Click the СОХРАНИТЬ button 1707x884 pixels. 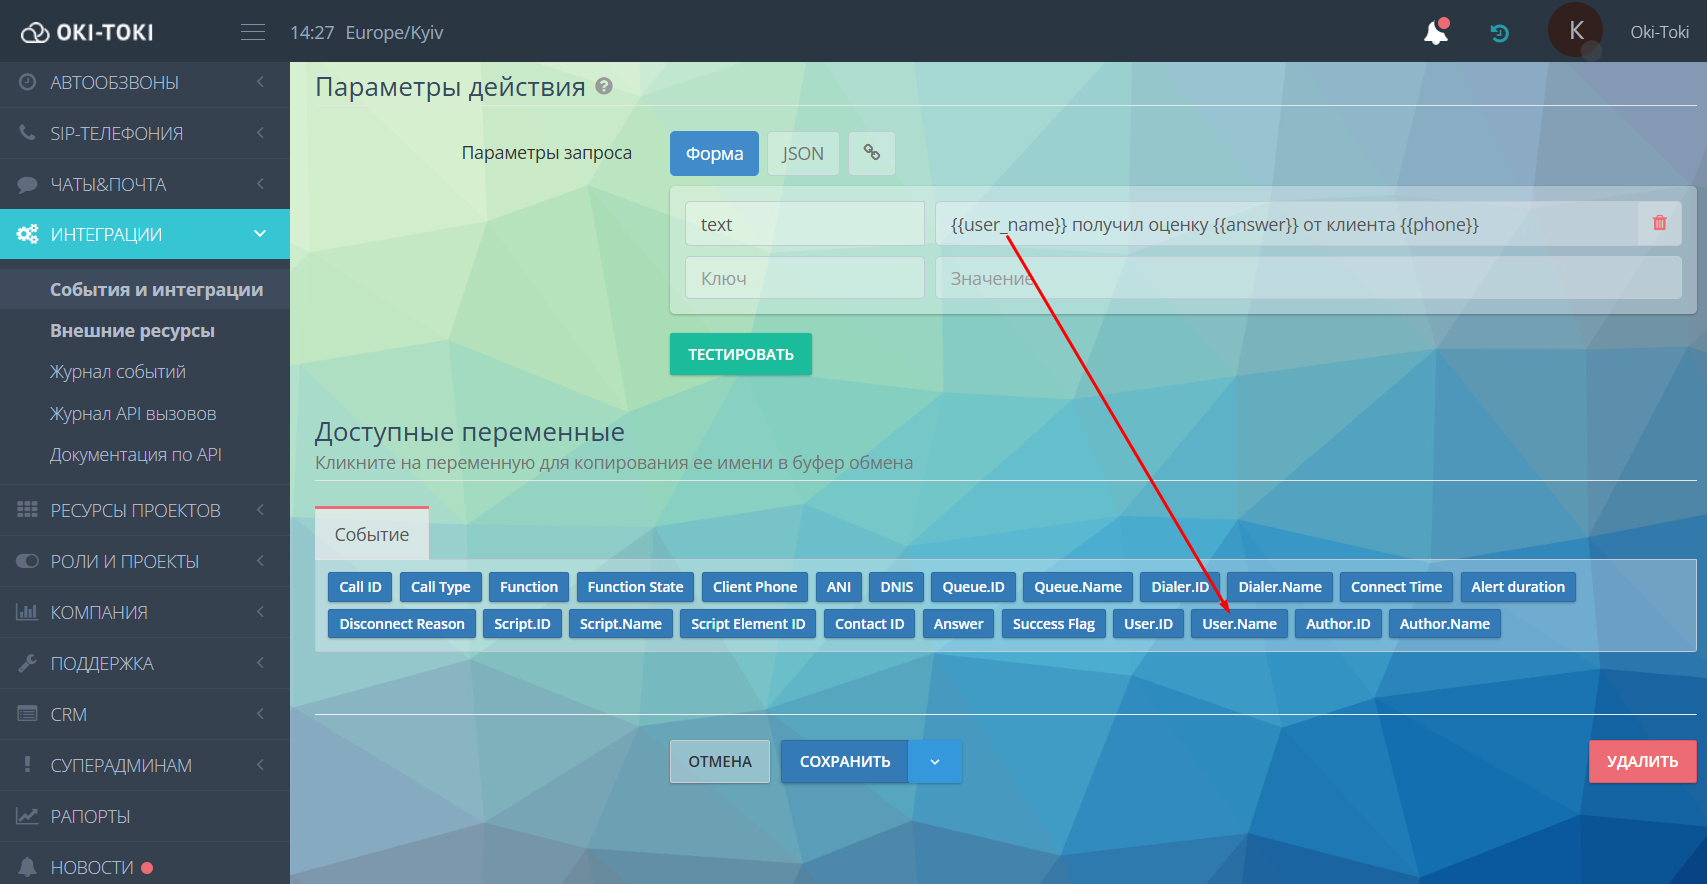click(845, 761)
